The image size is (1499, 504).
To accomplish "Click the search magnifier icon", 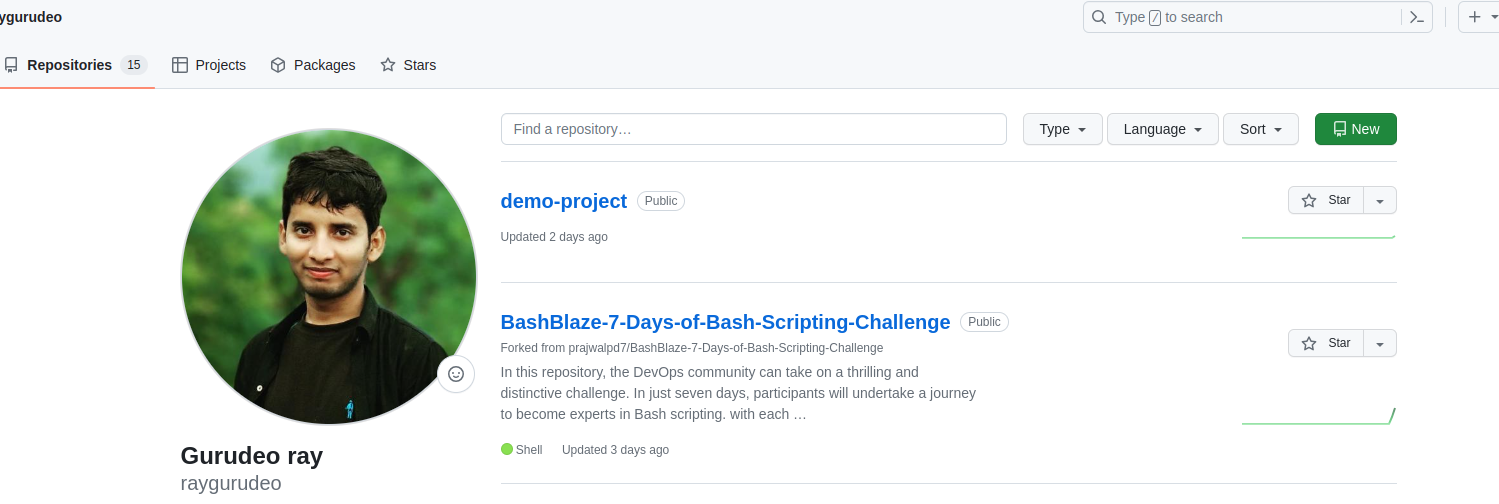I will [x=1099, y=17].
